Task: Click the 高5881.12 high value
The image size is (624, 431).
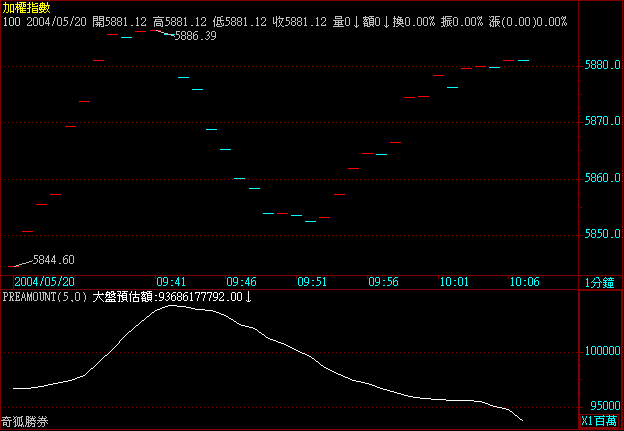Action: click(179, 21)
